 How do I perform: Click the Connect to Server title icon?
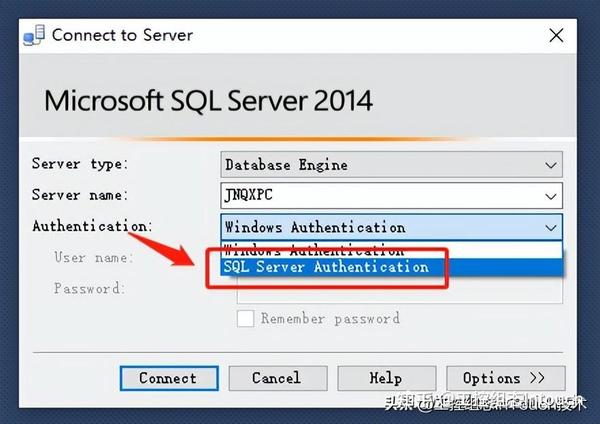click(x=33, y=35)
